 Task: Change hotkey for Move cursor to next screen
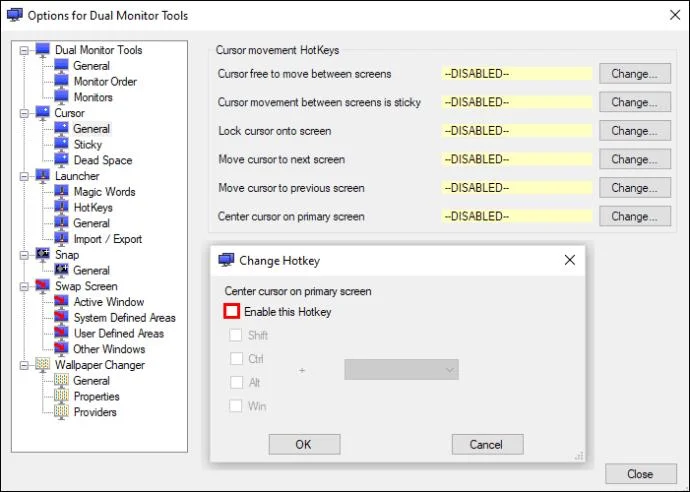point(635,159)
